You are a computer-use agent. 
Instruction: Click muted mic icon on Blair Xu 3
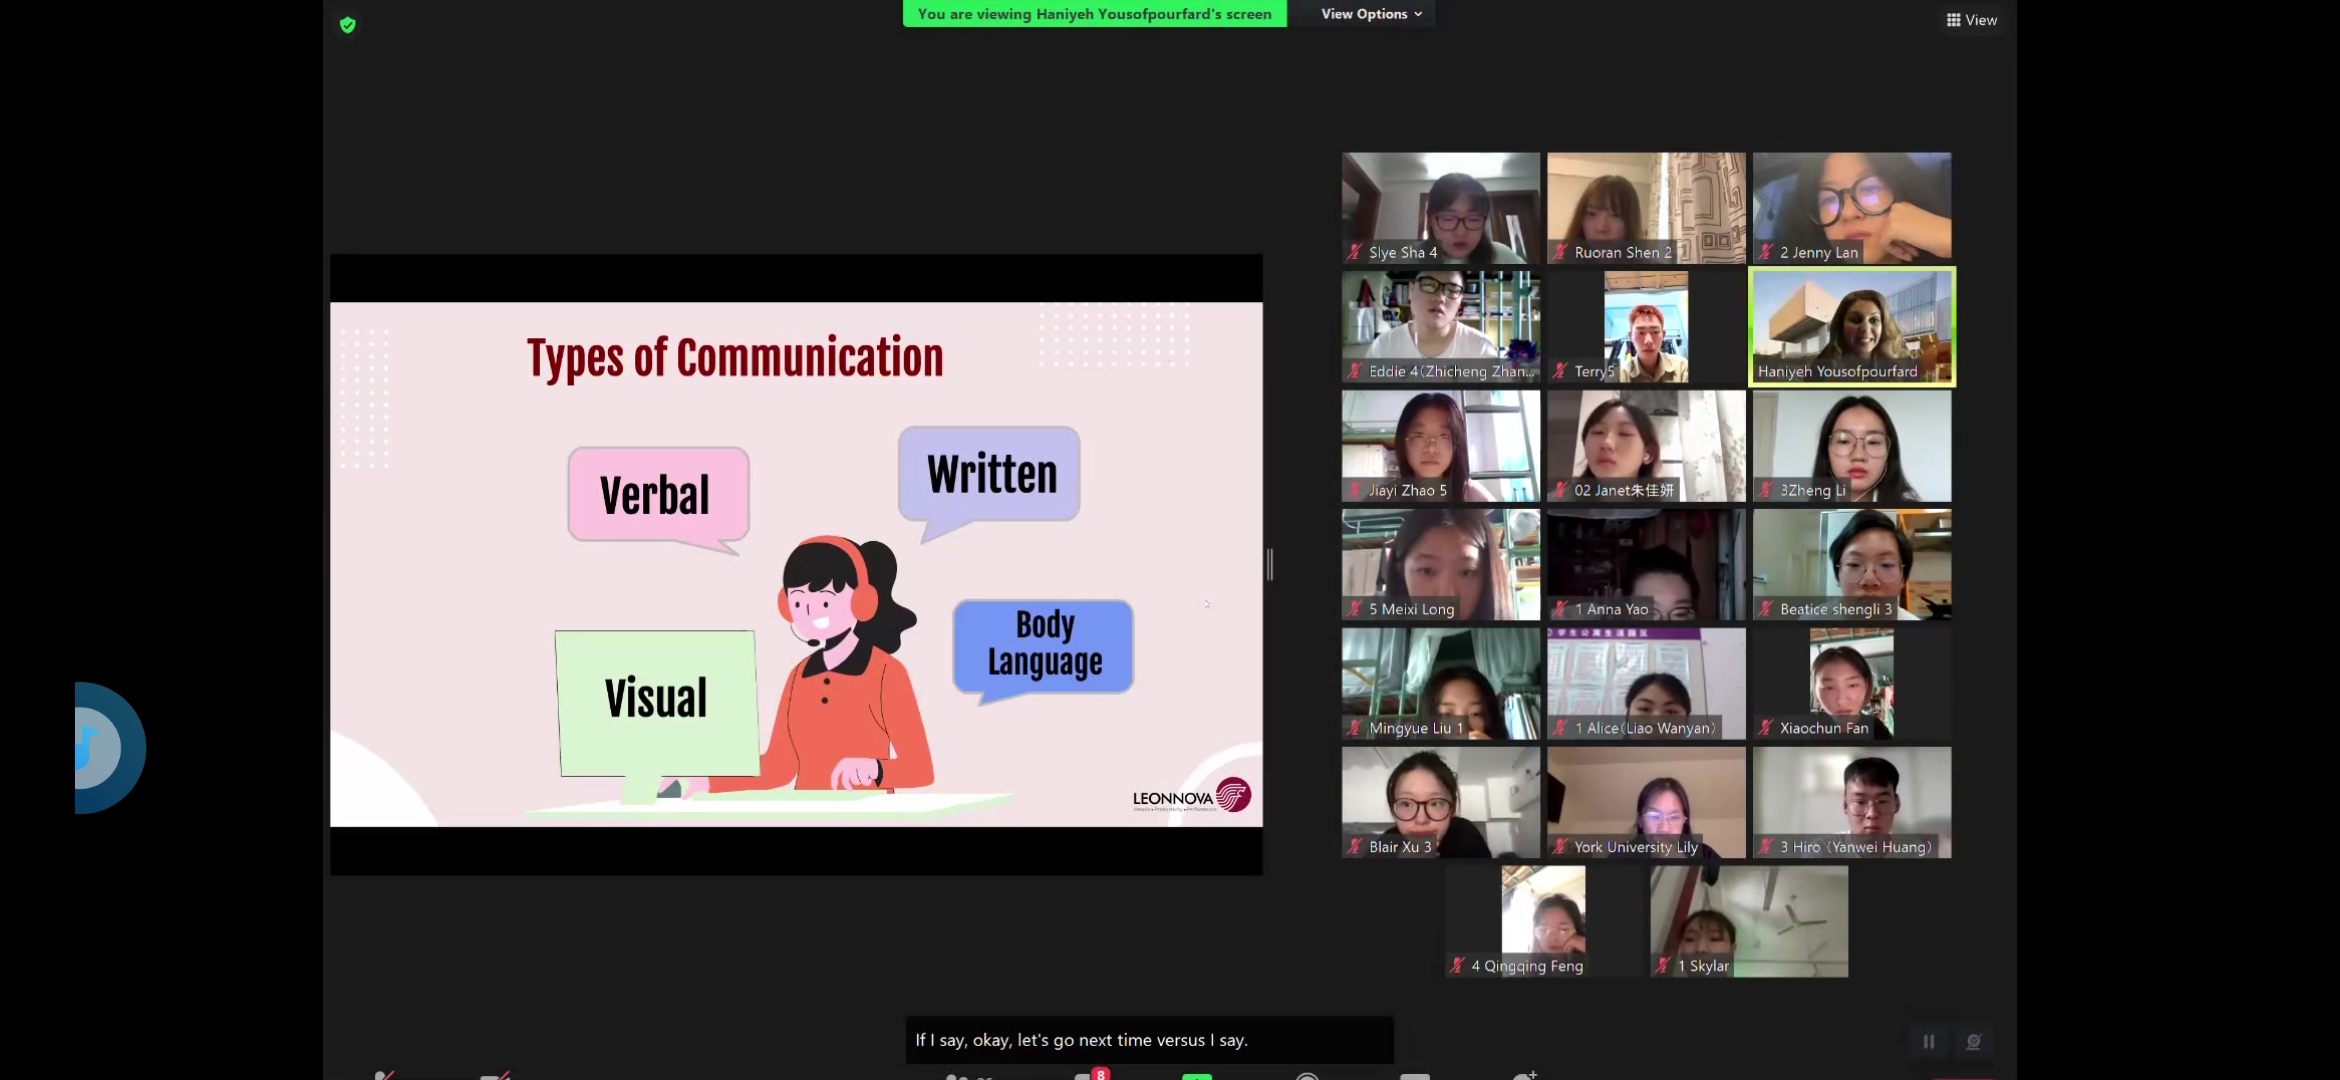1355,847
